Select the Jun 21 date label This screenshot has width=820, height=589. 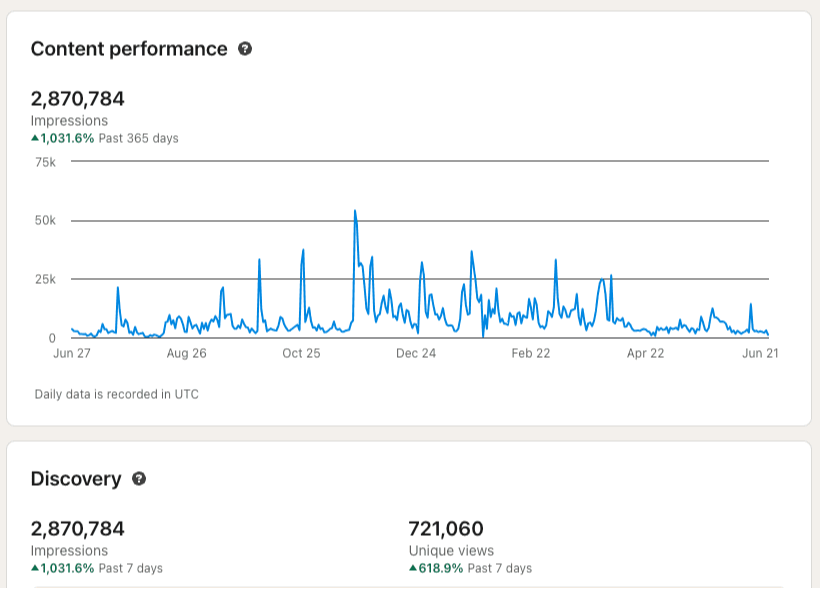tap(760, 354)
